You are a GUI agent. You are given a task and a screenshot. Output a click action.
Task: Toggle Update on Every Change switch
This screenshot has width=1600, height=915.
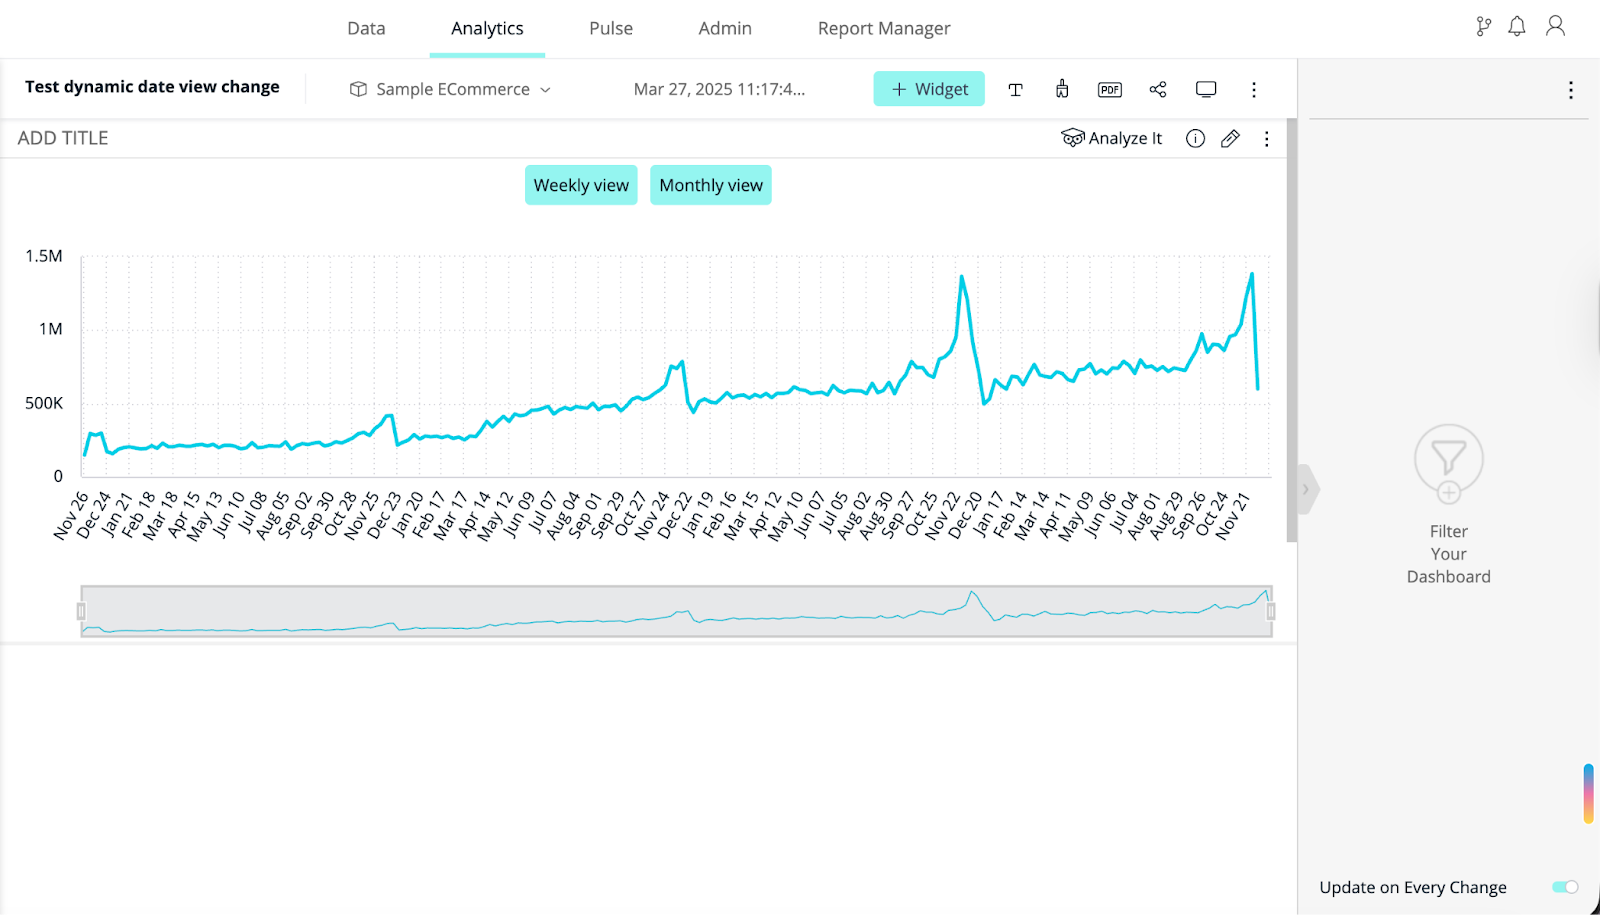coord(1564,887)
